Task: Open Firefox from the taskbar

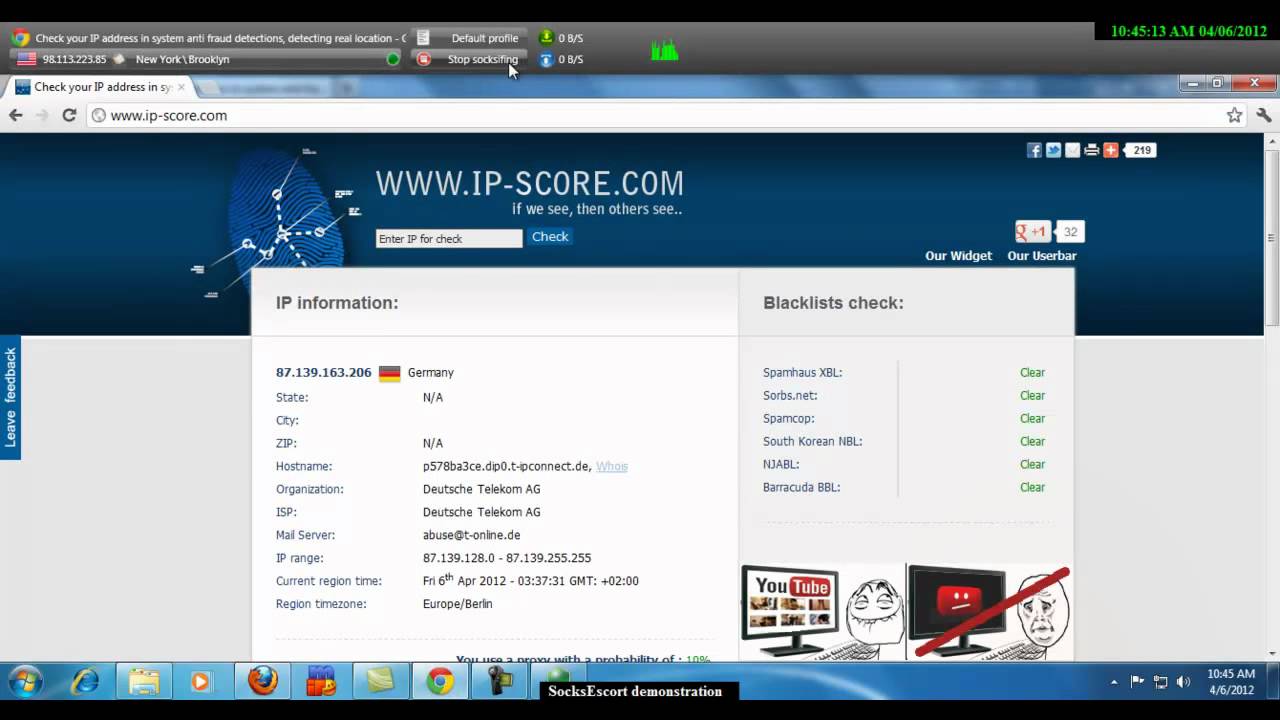Action: tap(262, 682)
